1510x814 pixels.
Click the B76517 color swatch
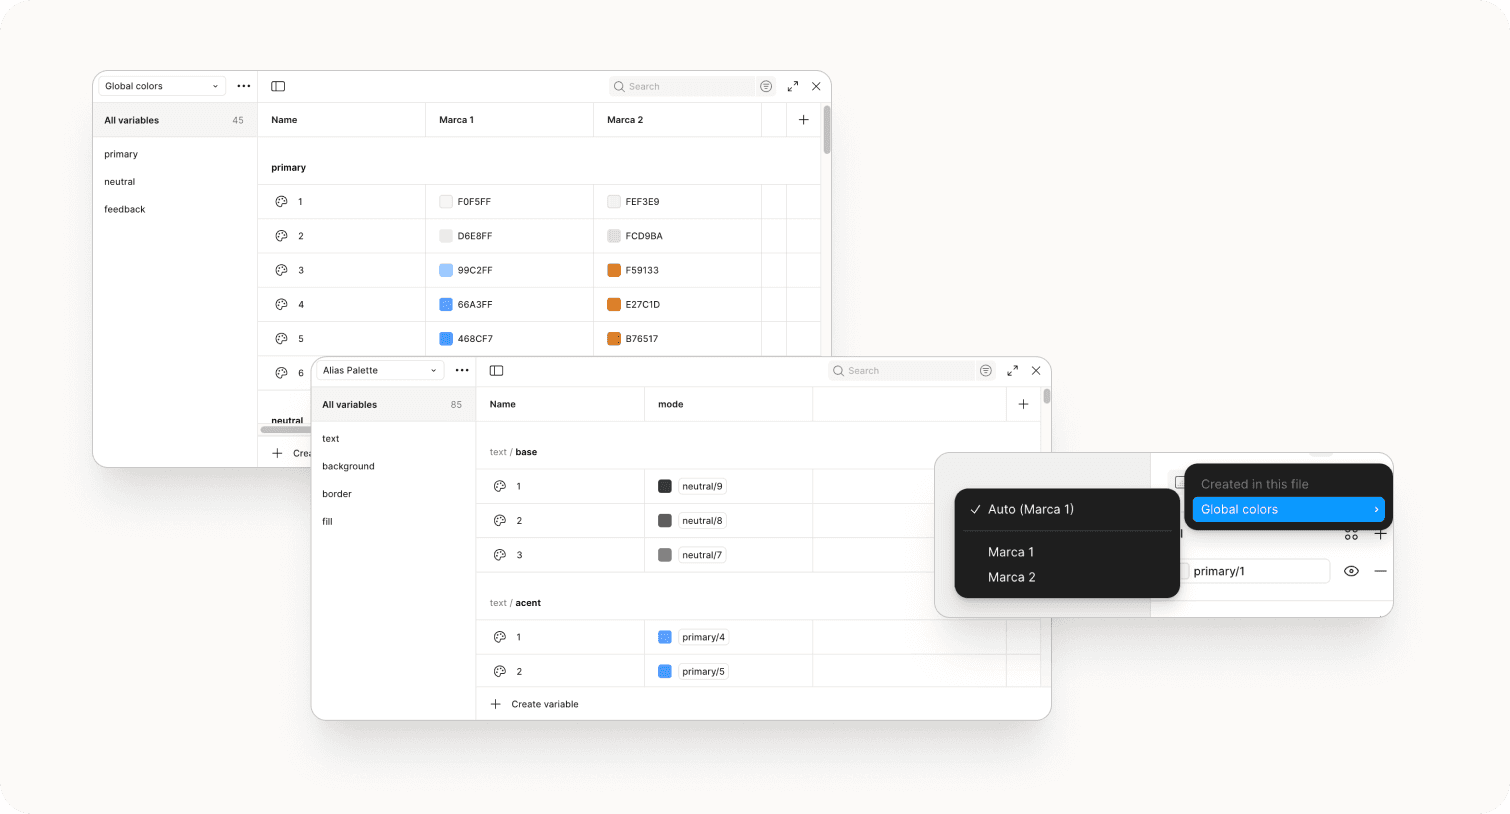(614, 339)
